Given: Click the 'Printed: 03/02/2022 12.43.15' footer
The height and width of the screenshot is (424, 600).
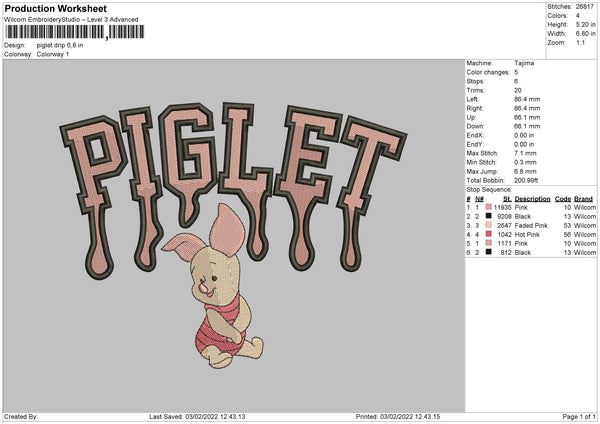Looking at the screenshot, I should (x=398, y=417).
